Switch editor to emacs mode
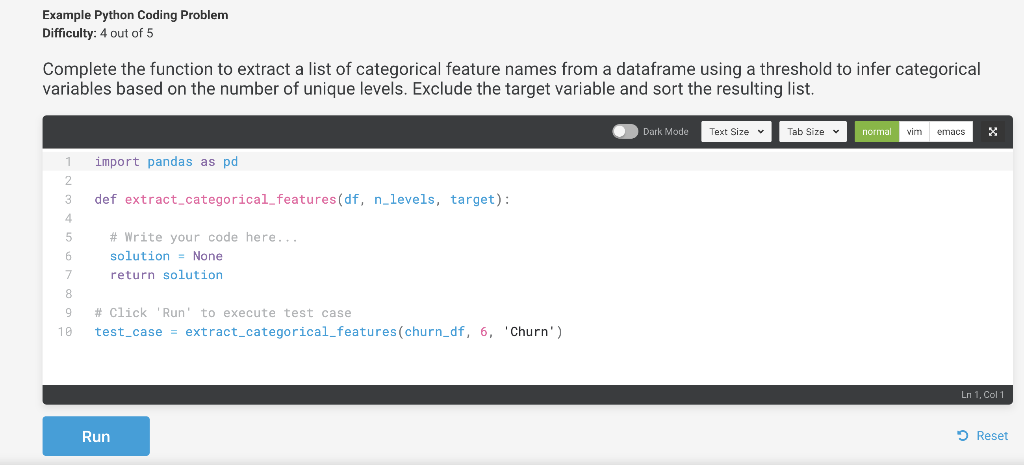 pos(951,132)
